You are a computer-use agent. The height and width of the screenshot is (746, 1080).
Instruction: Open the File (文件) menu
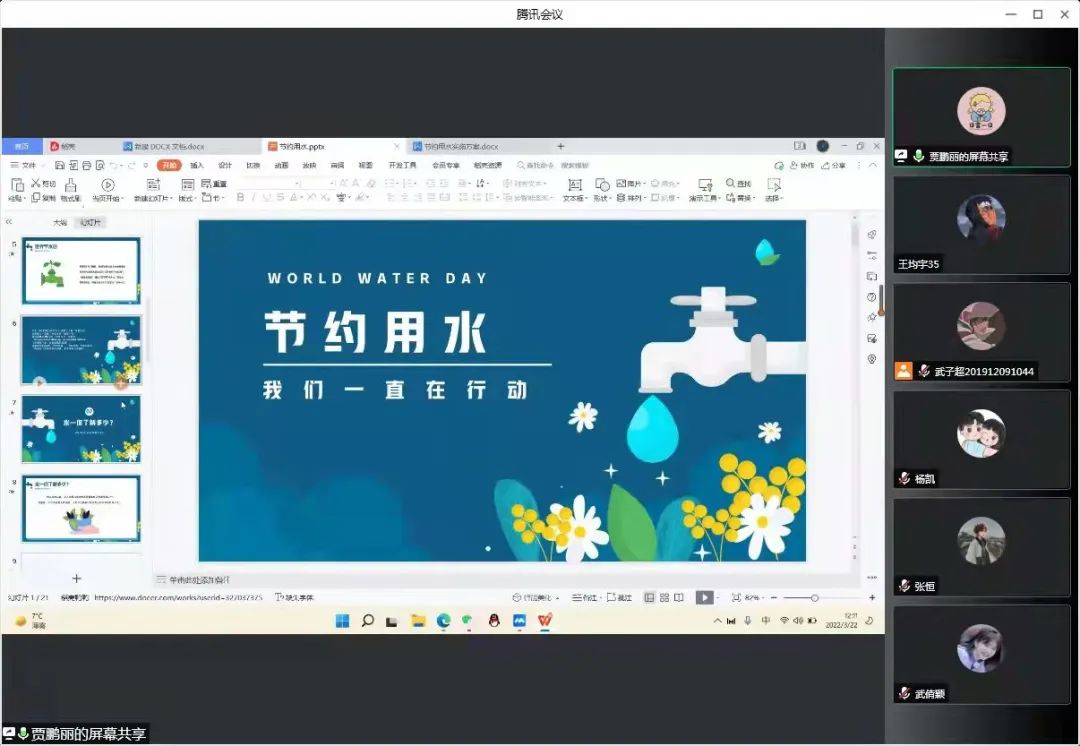pyautogui.click(x=23, y=165)
